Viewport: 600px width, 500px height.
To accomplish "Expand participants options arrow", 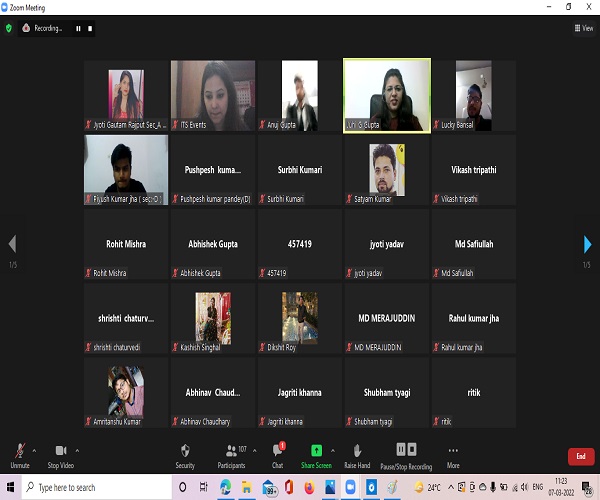I will 254,451.
